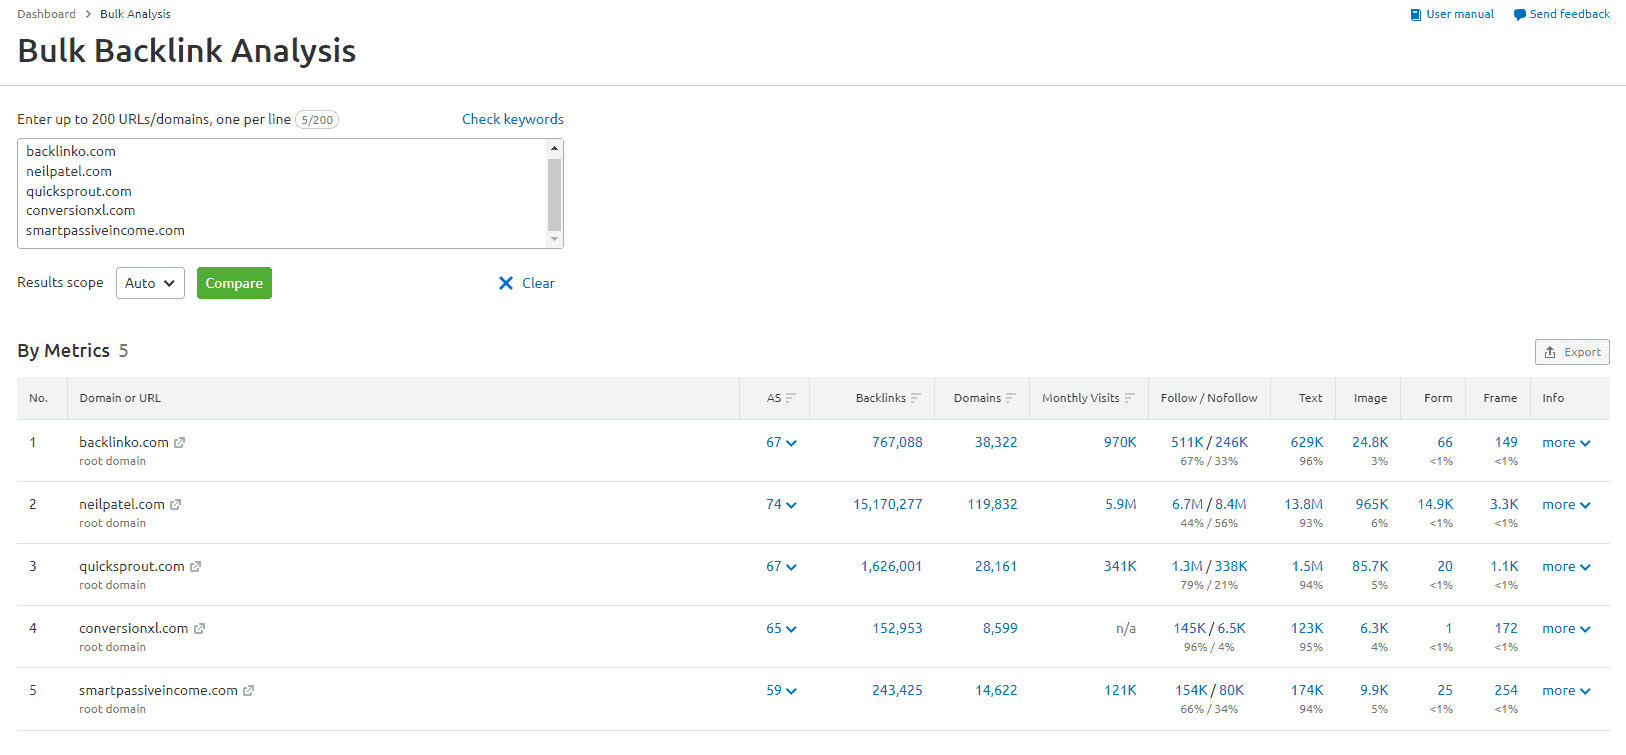1626x755 pixels.
Task: Expand more info for conversionxl.com
Action: (x=1566, y=628)
